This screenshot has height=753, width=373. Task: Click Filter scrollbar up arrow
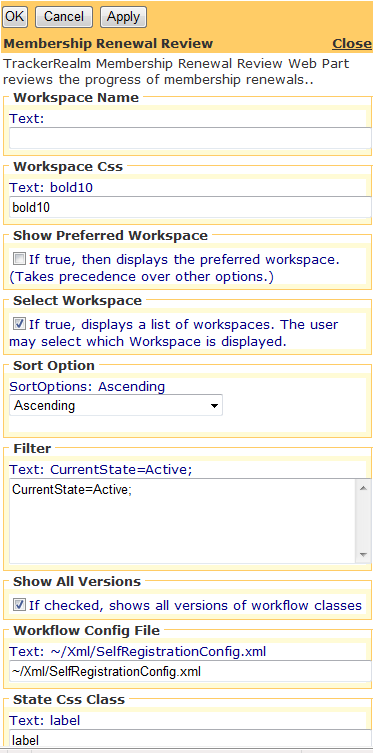(362, 487)
